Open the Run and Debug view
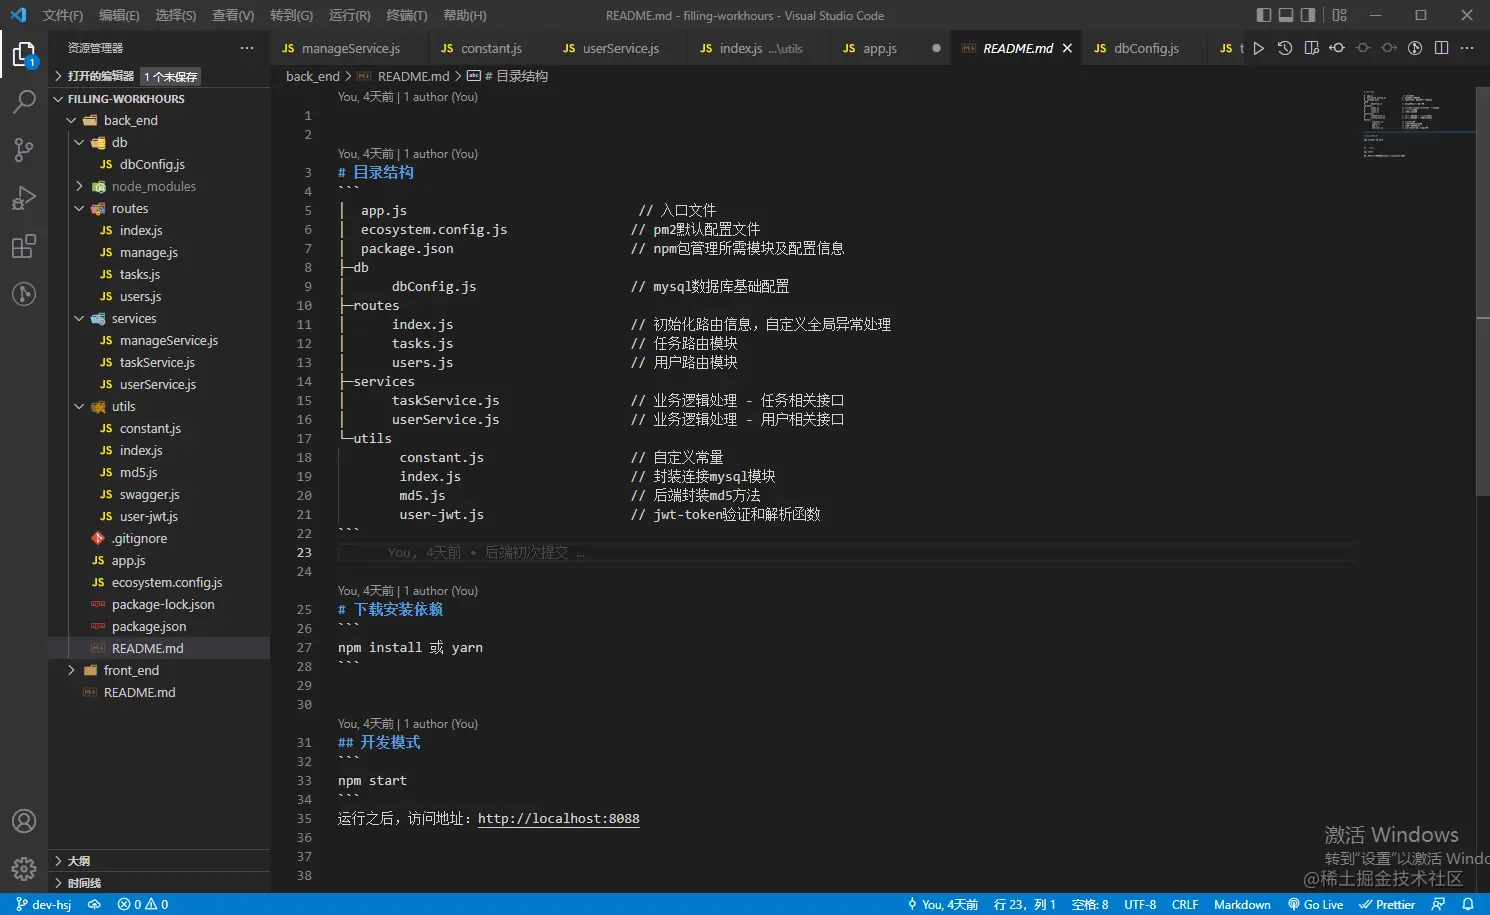Viewport: 1490px width, 915px height. tap(24, 197)
